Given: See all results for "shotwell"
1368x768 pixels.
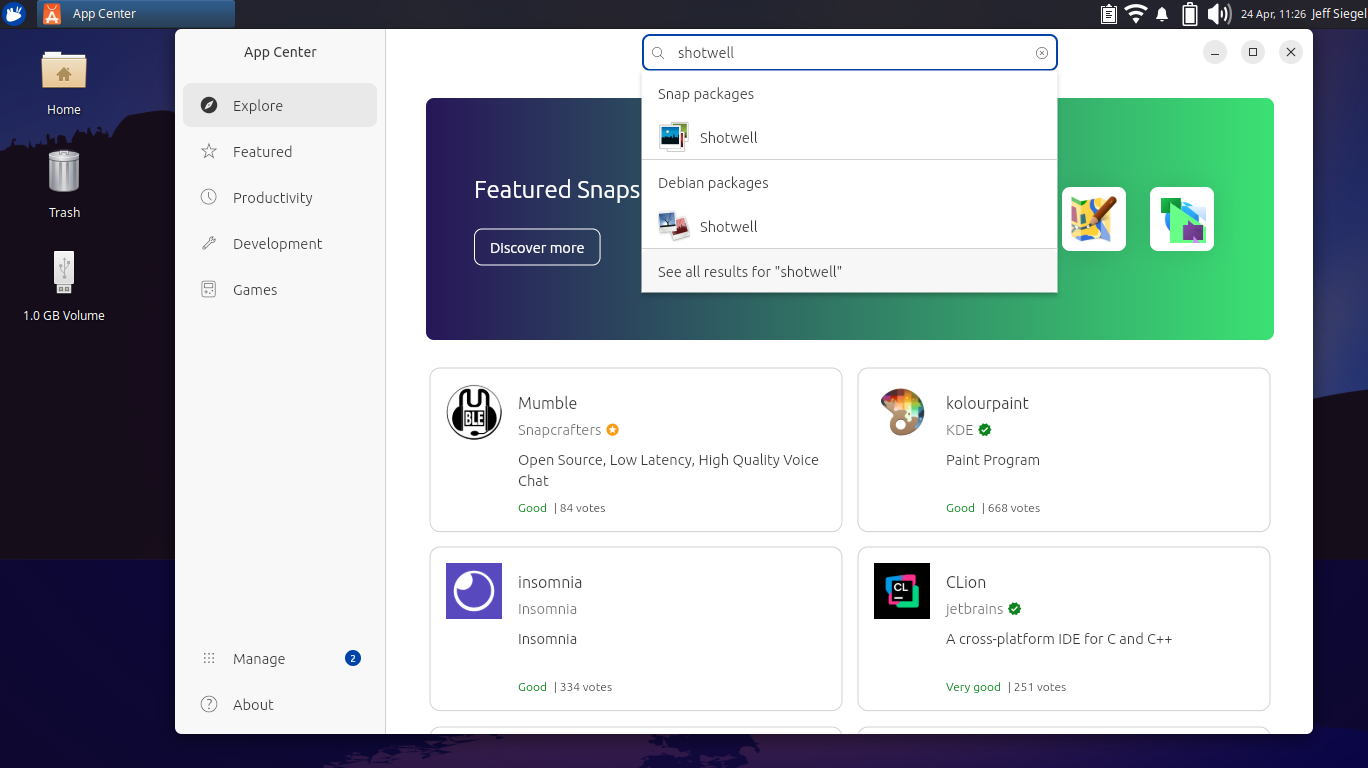Looking at the screenshot, I should click(849, 271).
